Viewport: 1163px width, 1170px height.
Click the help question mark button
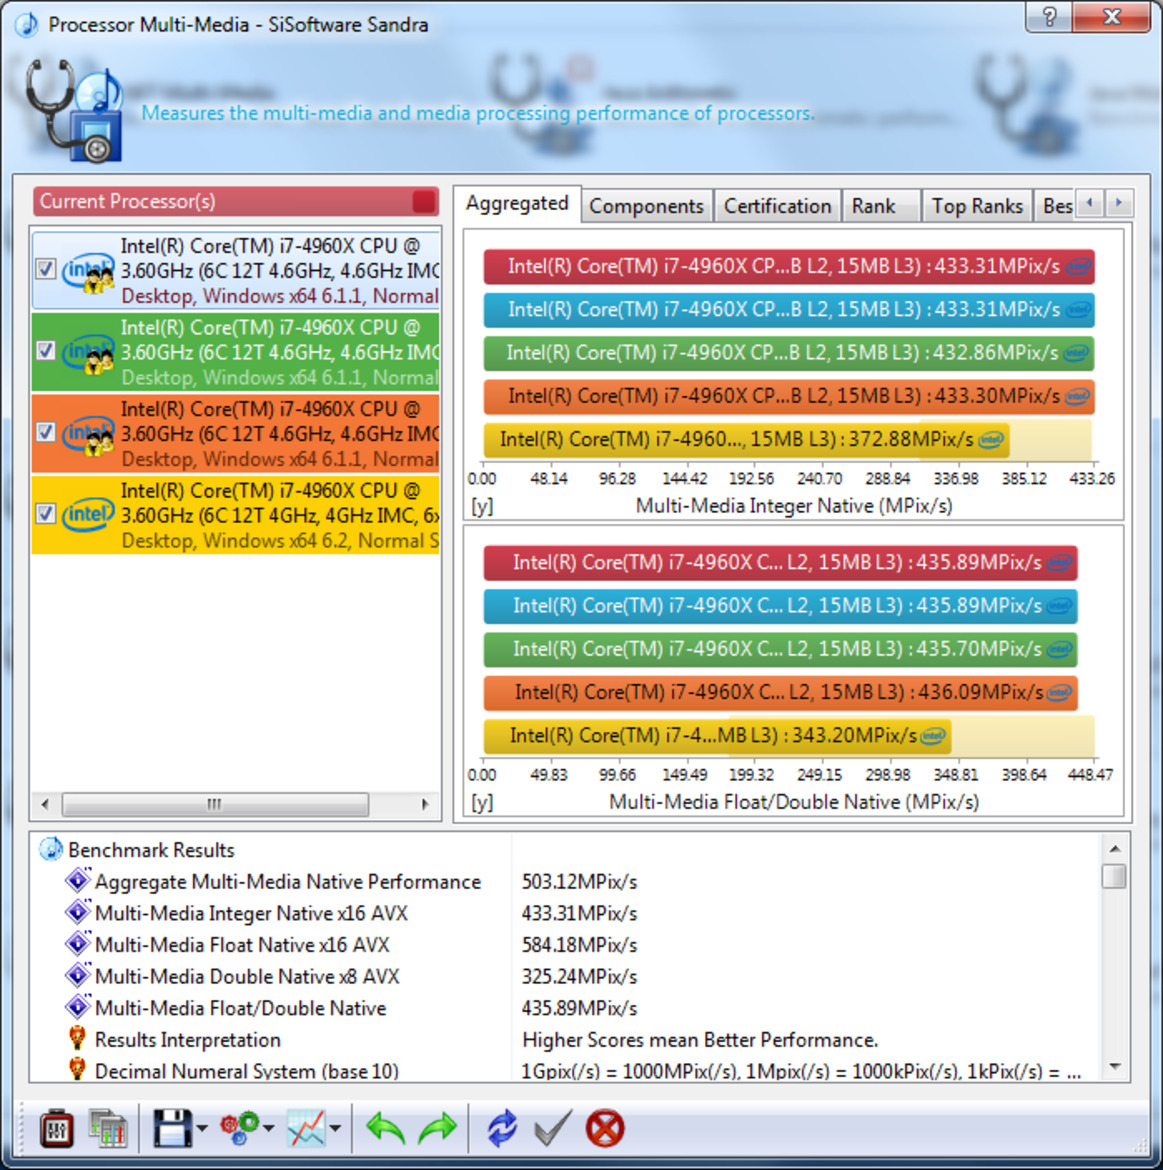pos(1049,16)
